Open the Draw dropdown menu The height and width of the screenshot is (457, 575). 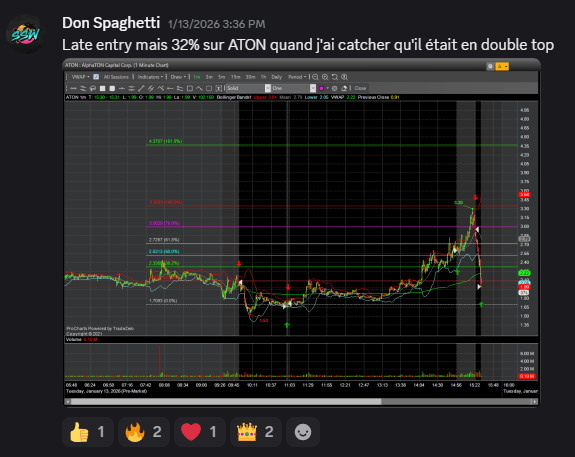tap(178, 77)
